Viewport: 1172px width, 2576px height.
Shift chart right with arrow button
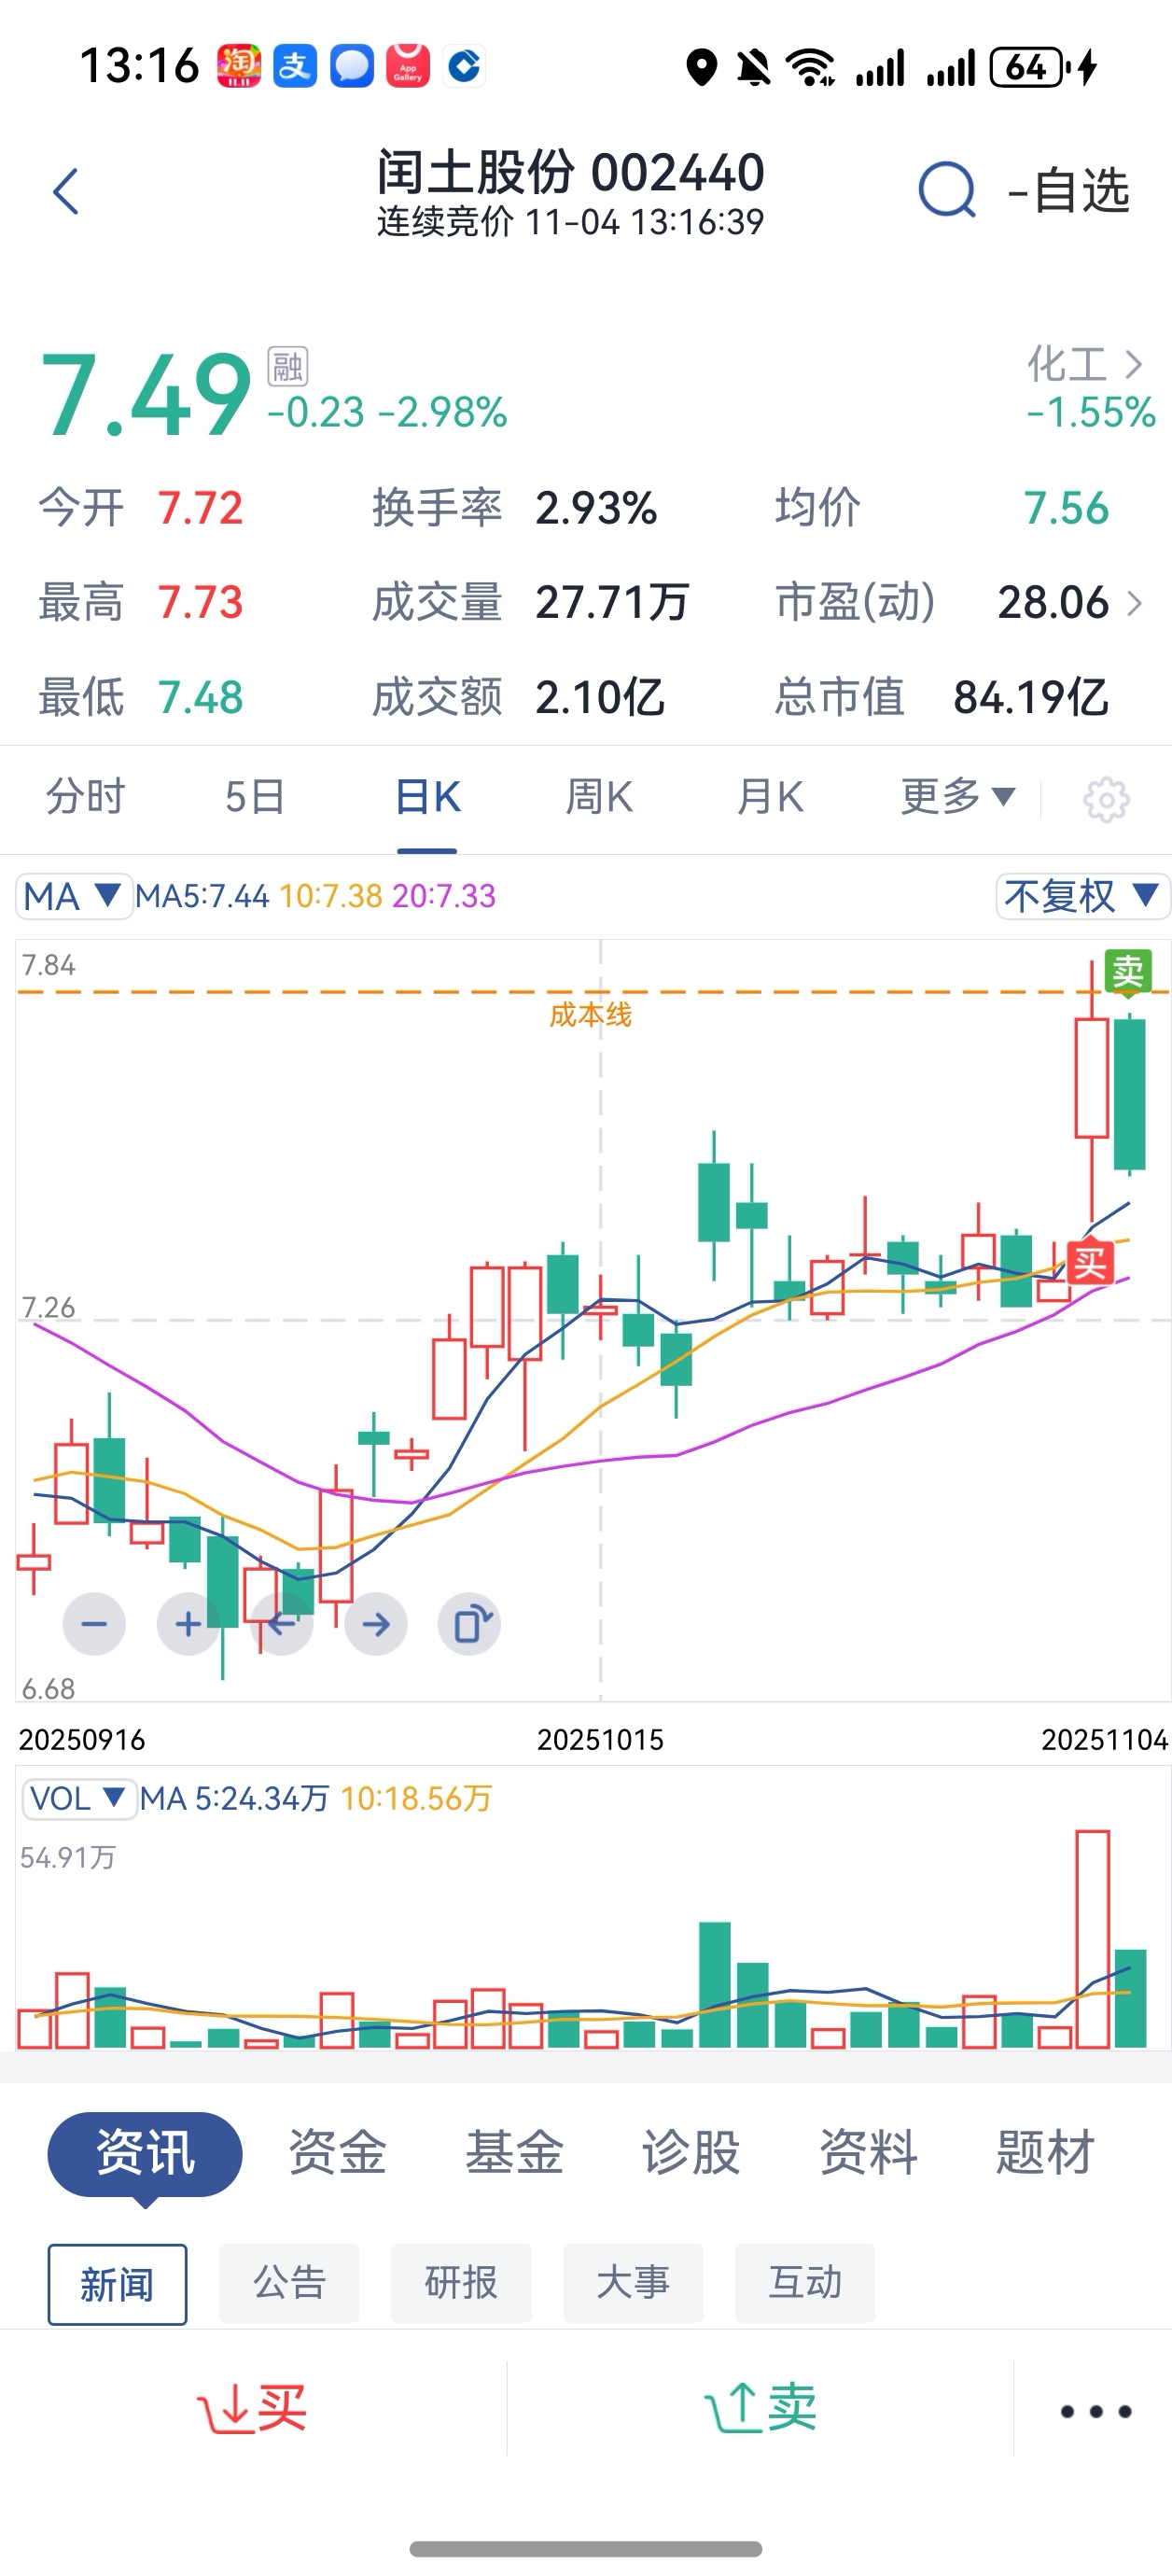click(x=376, y=1624)
